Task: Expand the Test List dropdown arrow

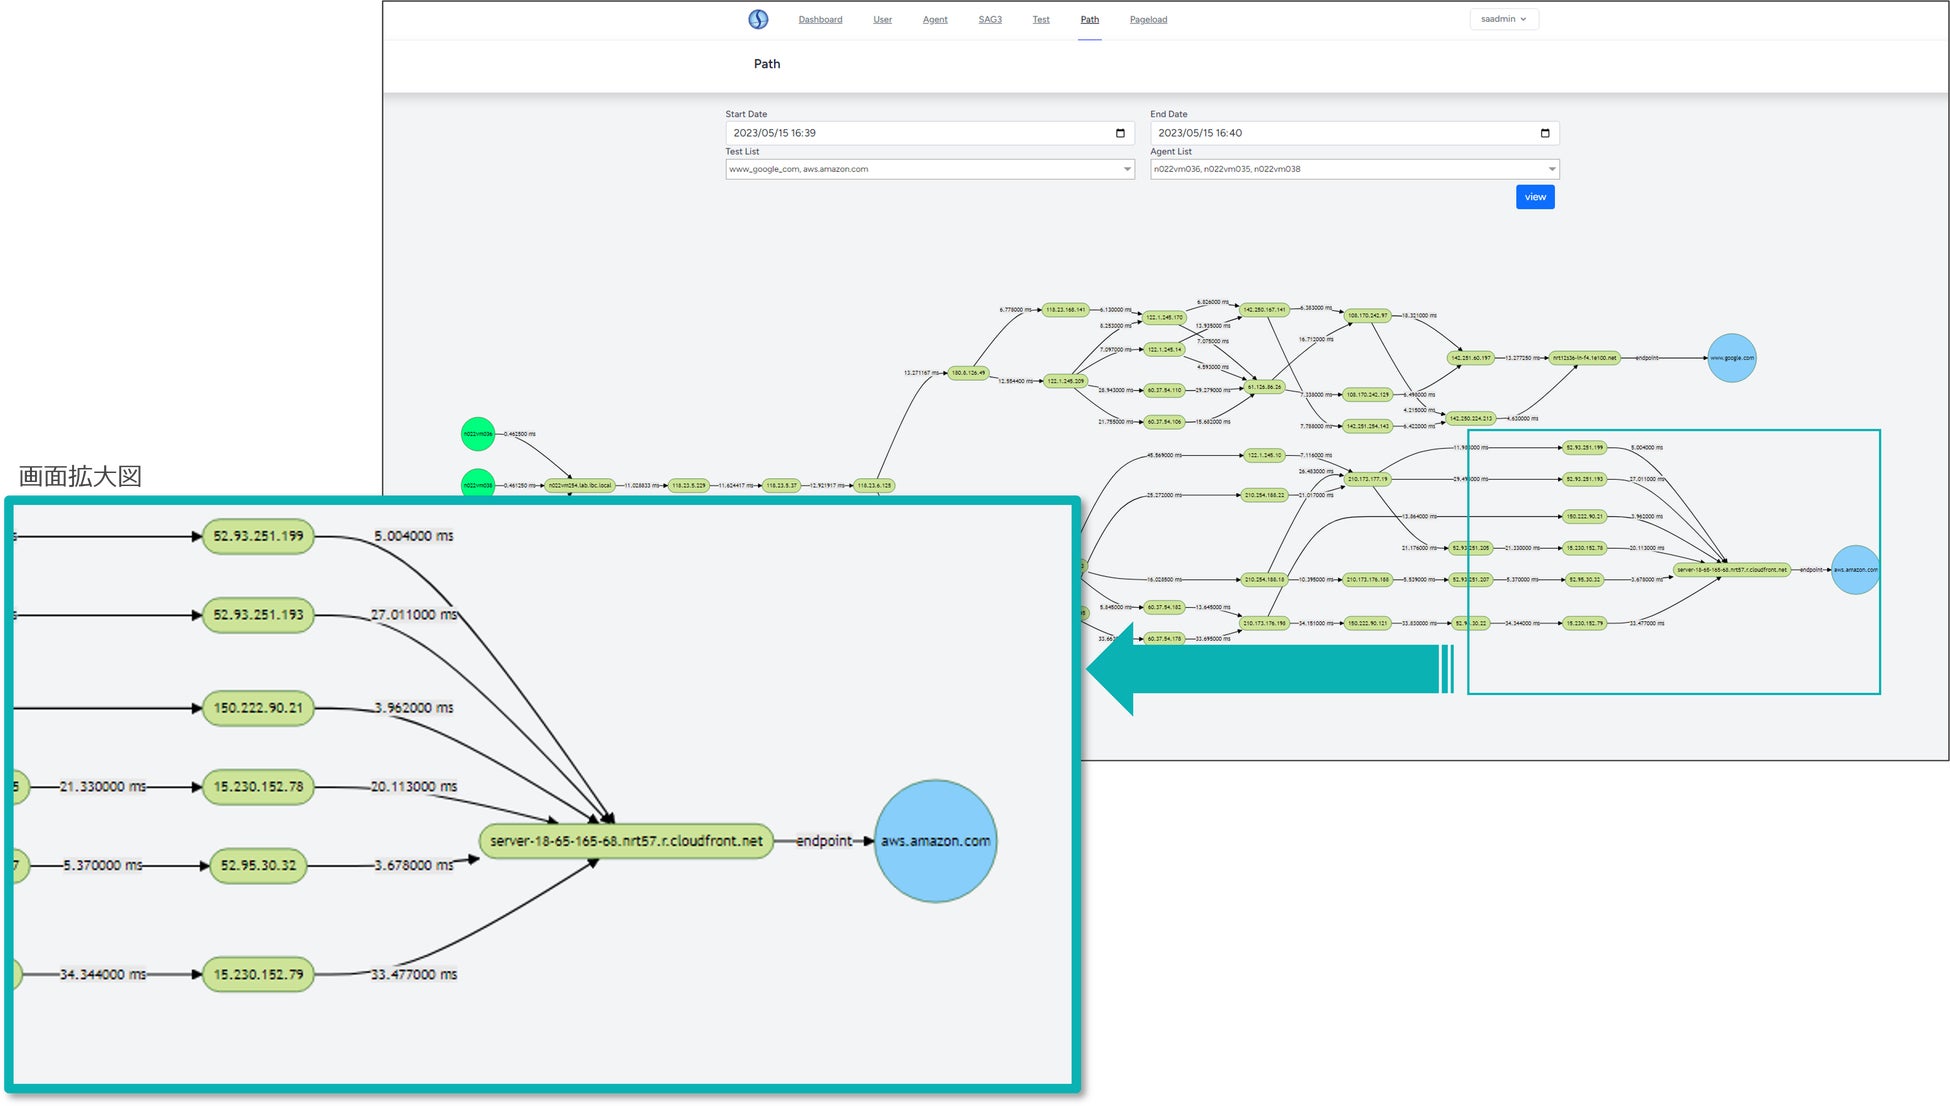Action: 1127,169
